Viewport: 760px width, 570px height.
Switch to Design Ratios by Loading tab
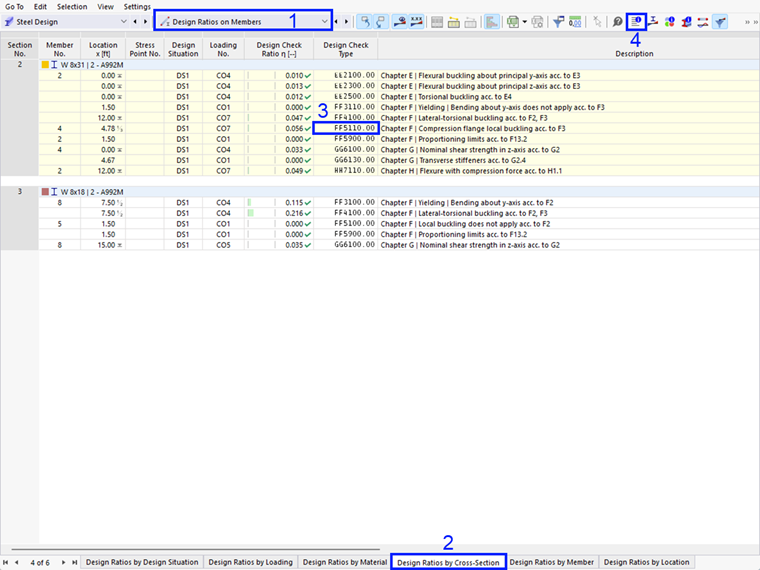(x=251, y=562)
